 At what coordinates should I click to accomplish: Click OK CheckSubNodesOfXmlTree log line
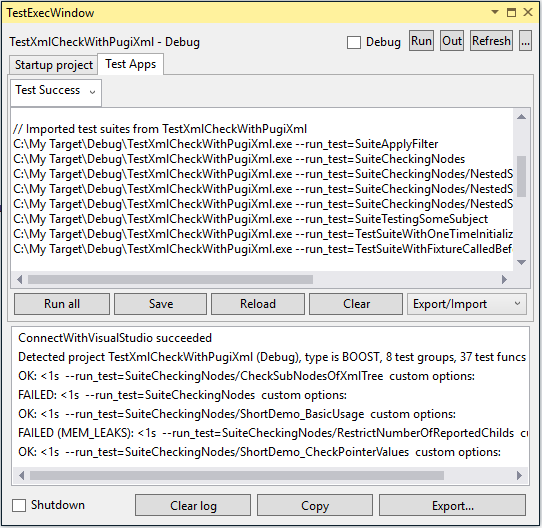pos(246,376)
